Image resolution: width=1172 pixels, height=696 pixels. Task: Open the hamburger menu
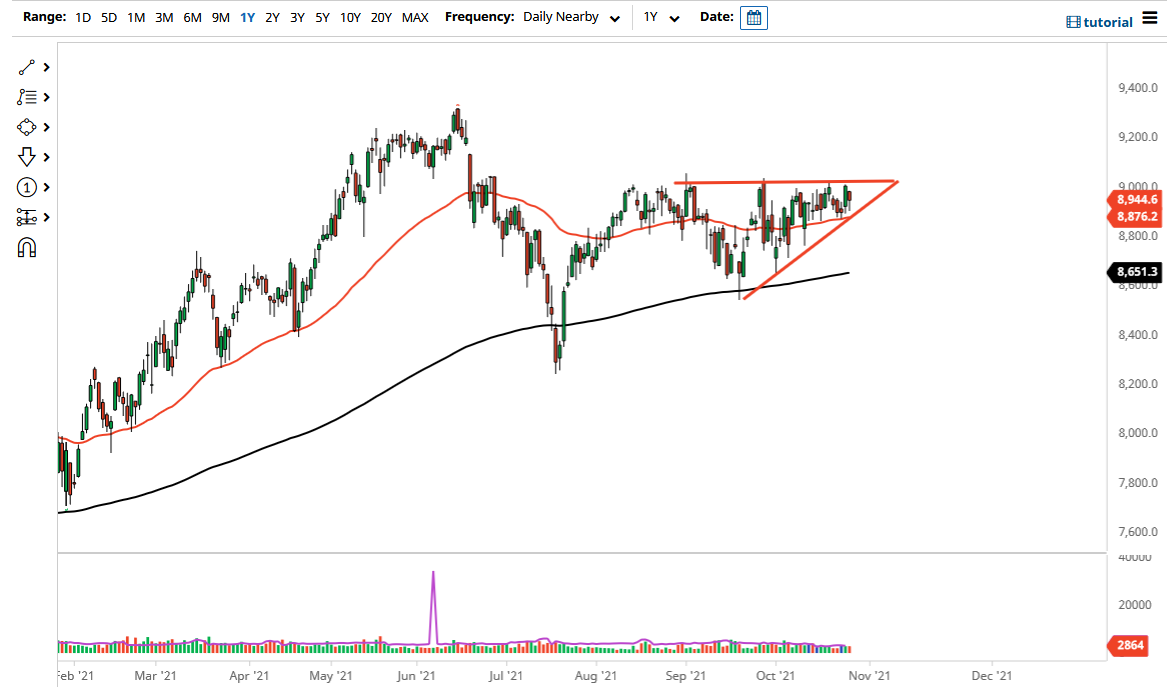tap(1150, 18)
